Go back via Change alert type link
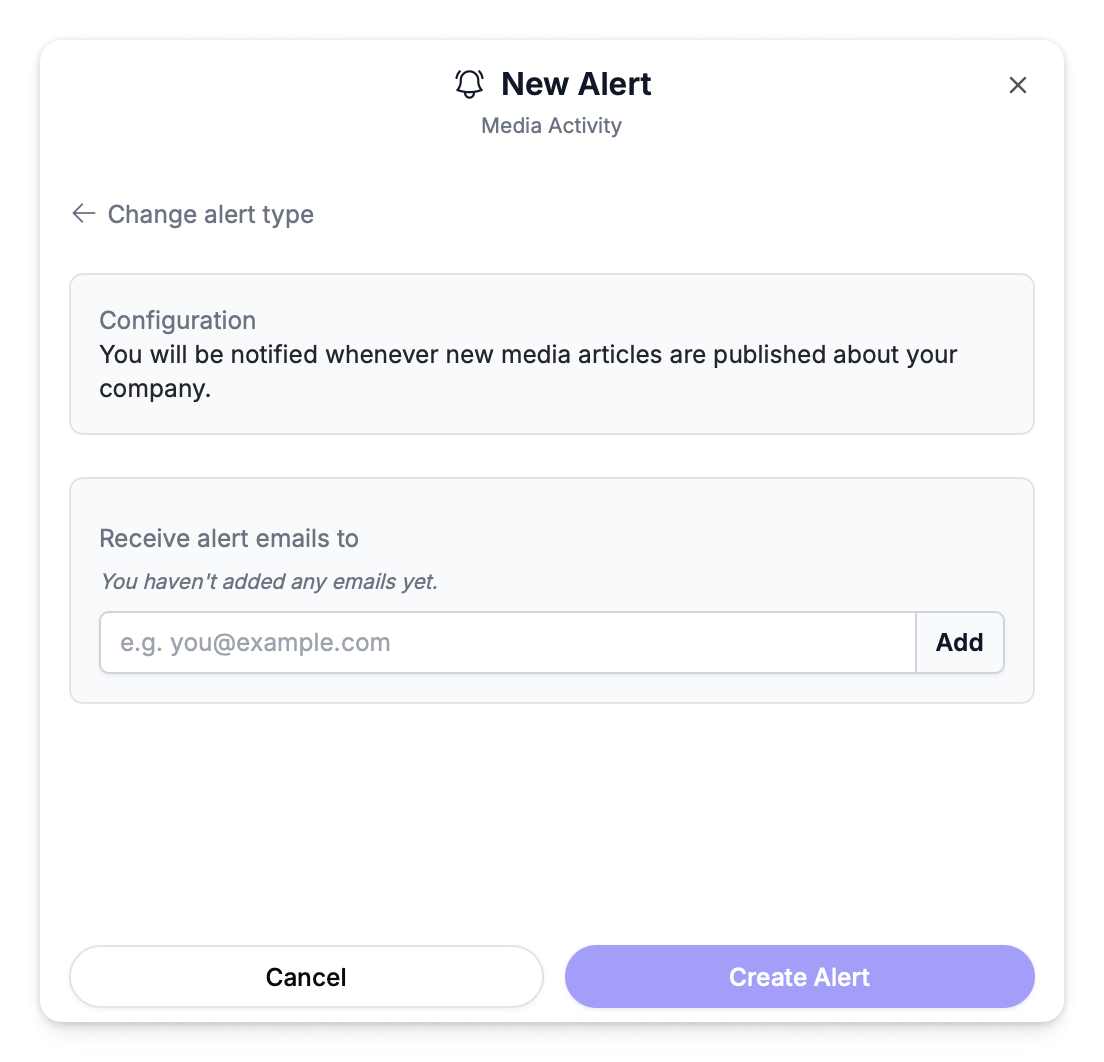The width and height of the screenshot is (1104, 1062). pyautogui.click(x=210, y=215)
